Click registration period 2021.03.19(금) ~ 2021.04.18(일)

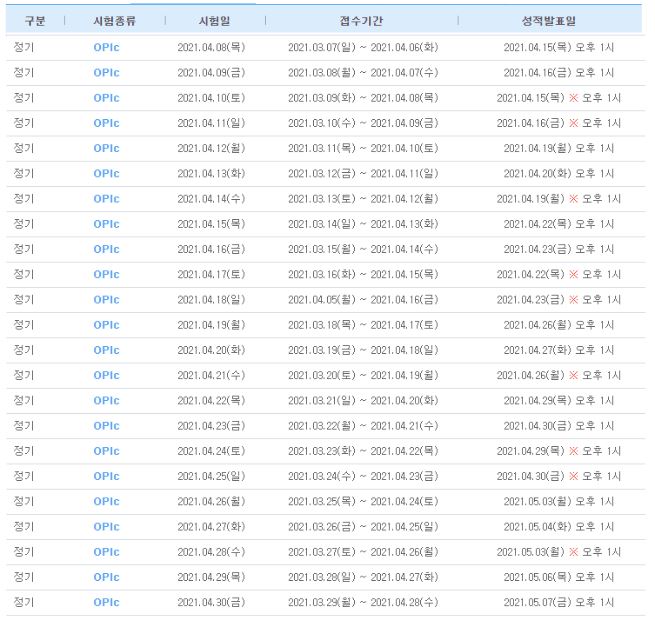(363, 350)
